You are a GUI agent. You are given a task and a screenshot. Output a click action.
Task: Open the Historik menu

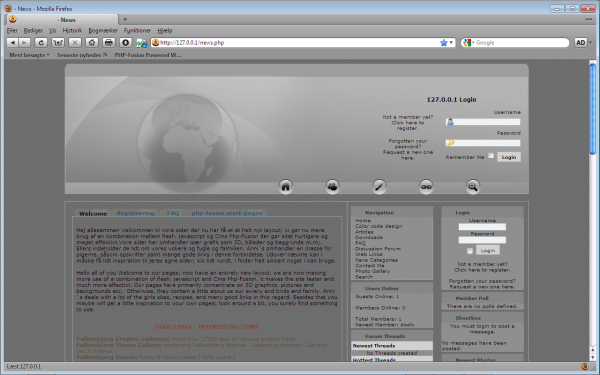click(72, 31)
